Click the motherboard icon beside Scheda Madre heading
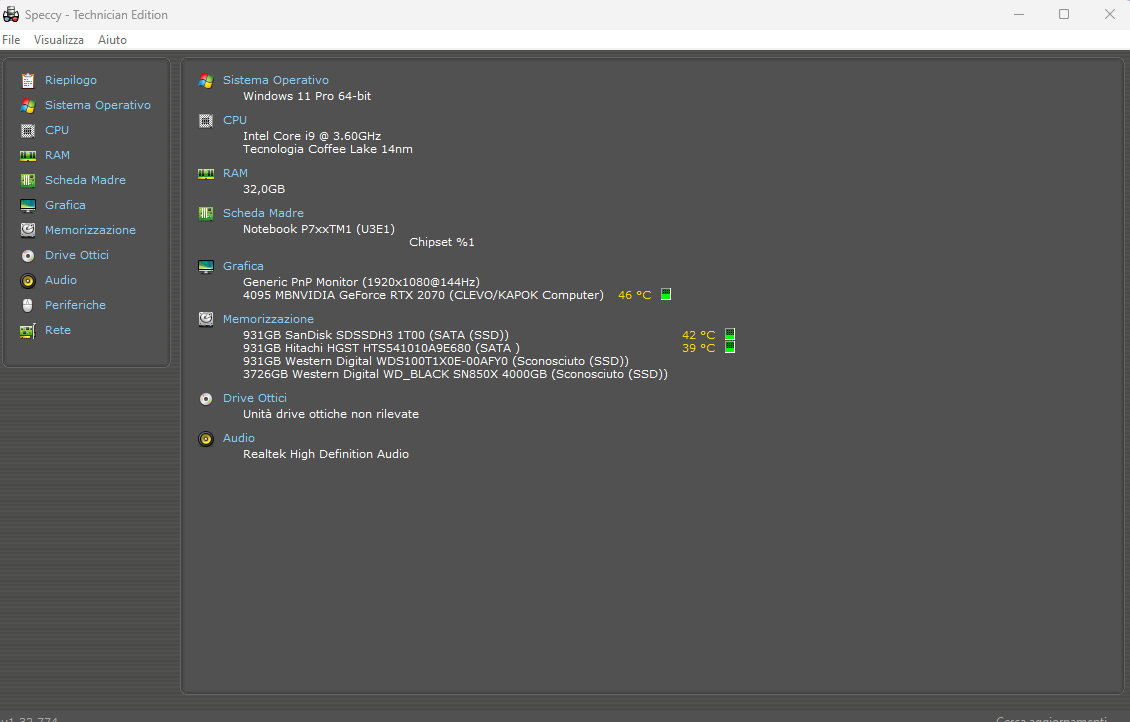This screenshot has height=722, width=1130. click(206, 213)
